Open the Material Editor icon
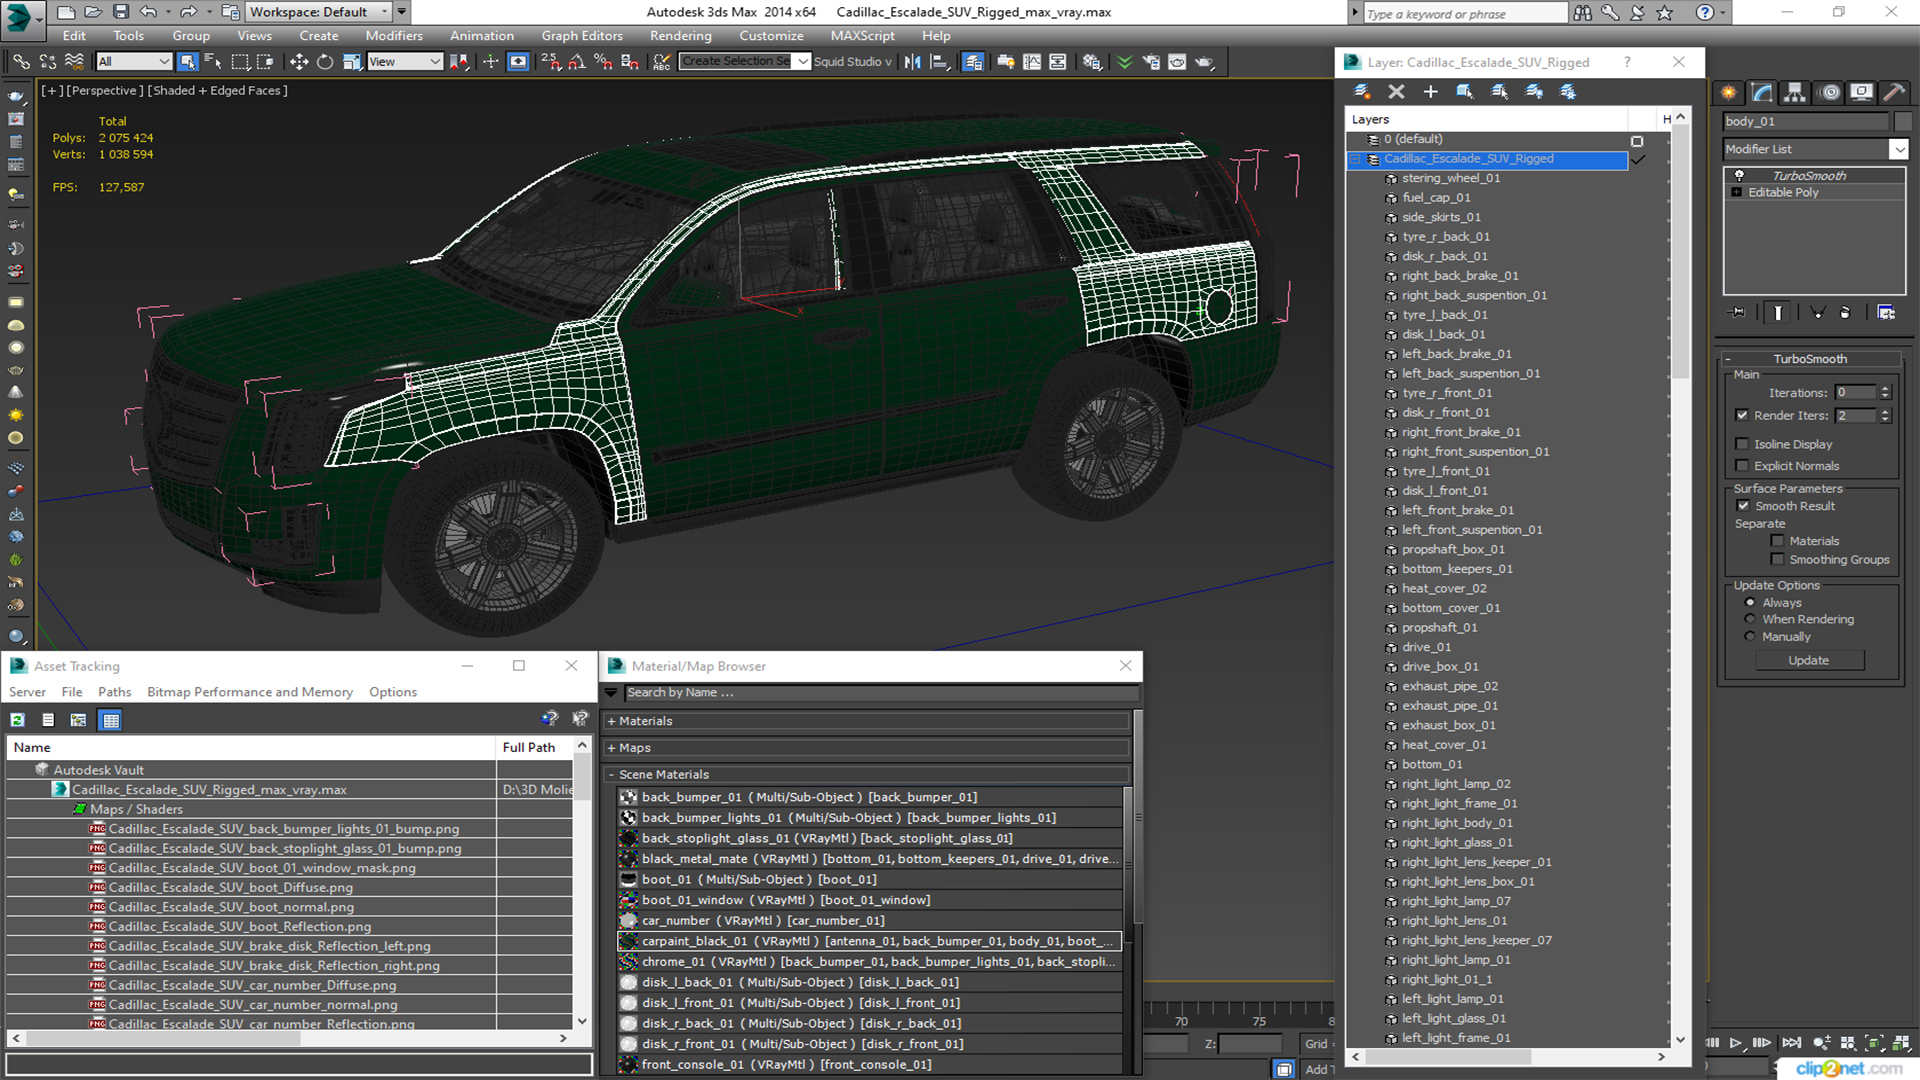Viewport: 1920px width, 1080px height. pyautogui.click(x=1092, y=62)
